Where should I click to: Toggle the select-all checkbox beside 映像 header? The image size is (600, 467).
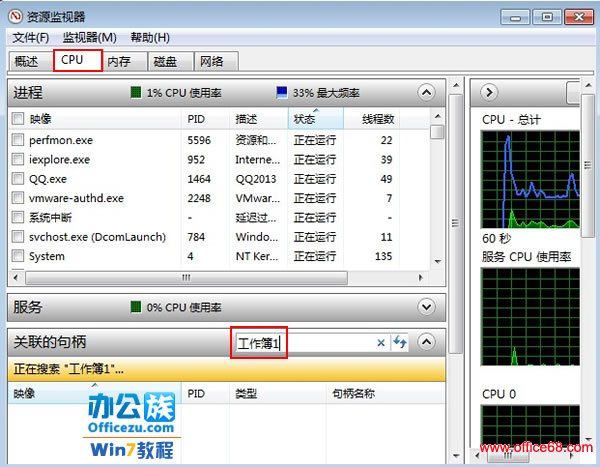[x=18, y=119]
